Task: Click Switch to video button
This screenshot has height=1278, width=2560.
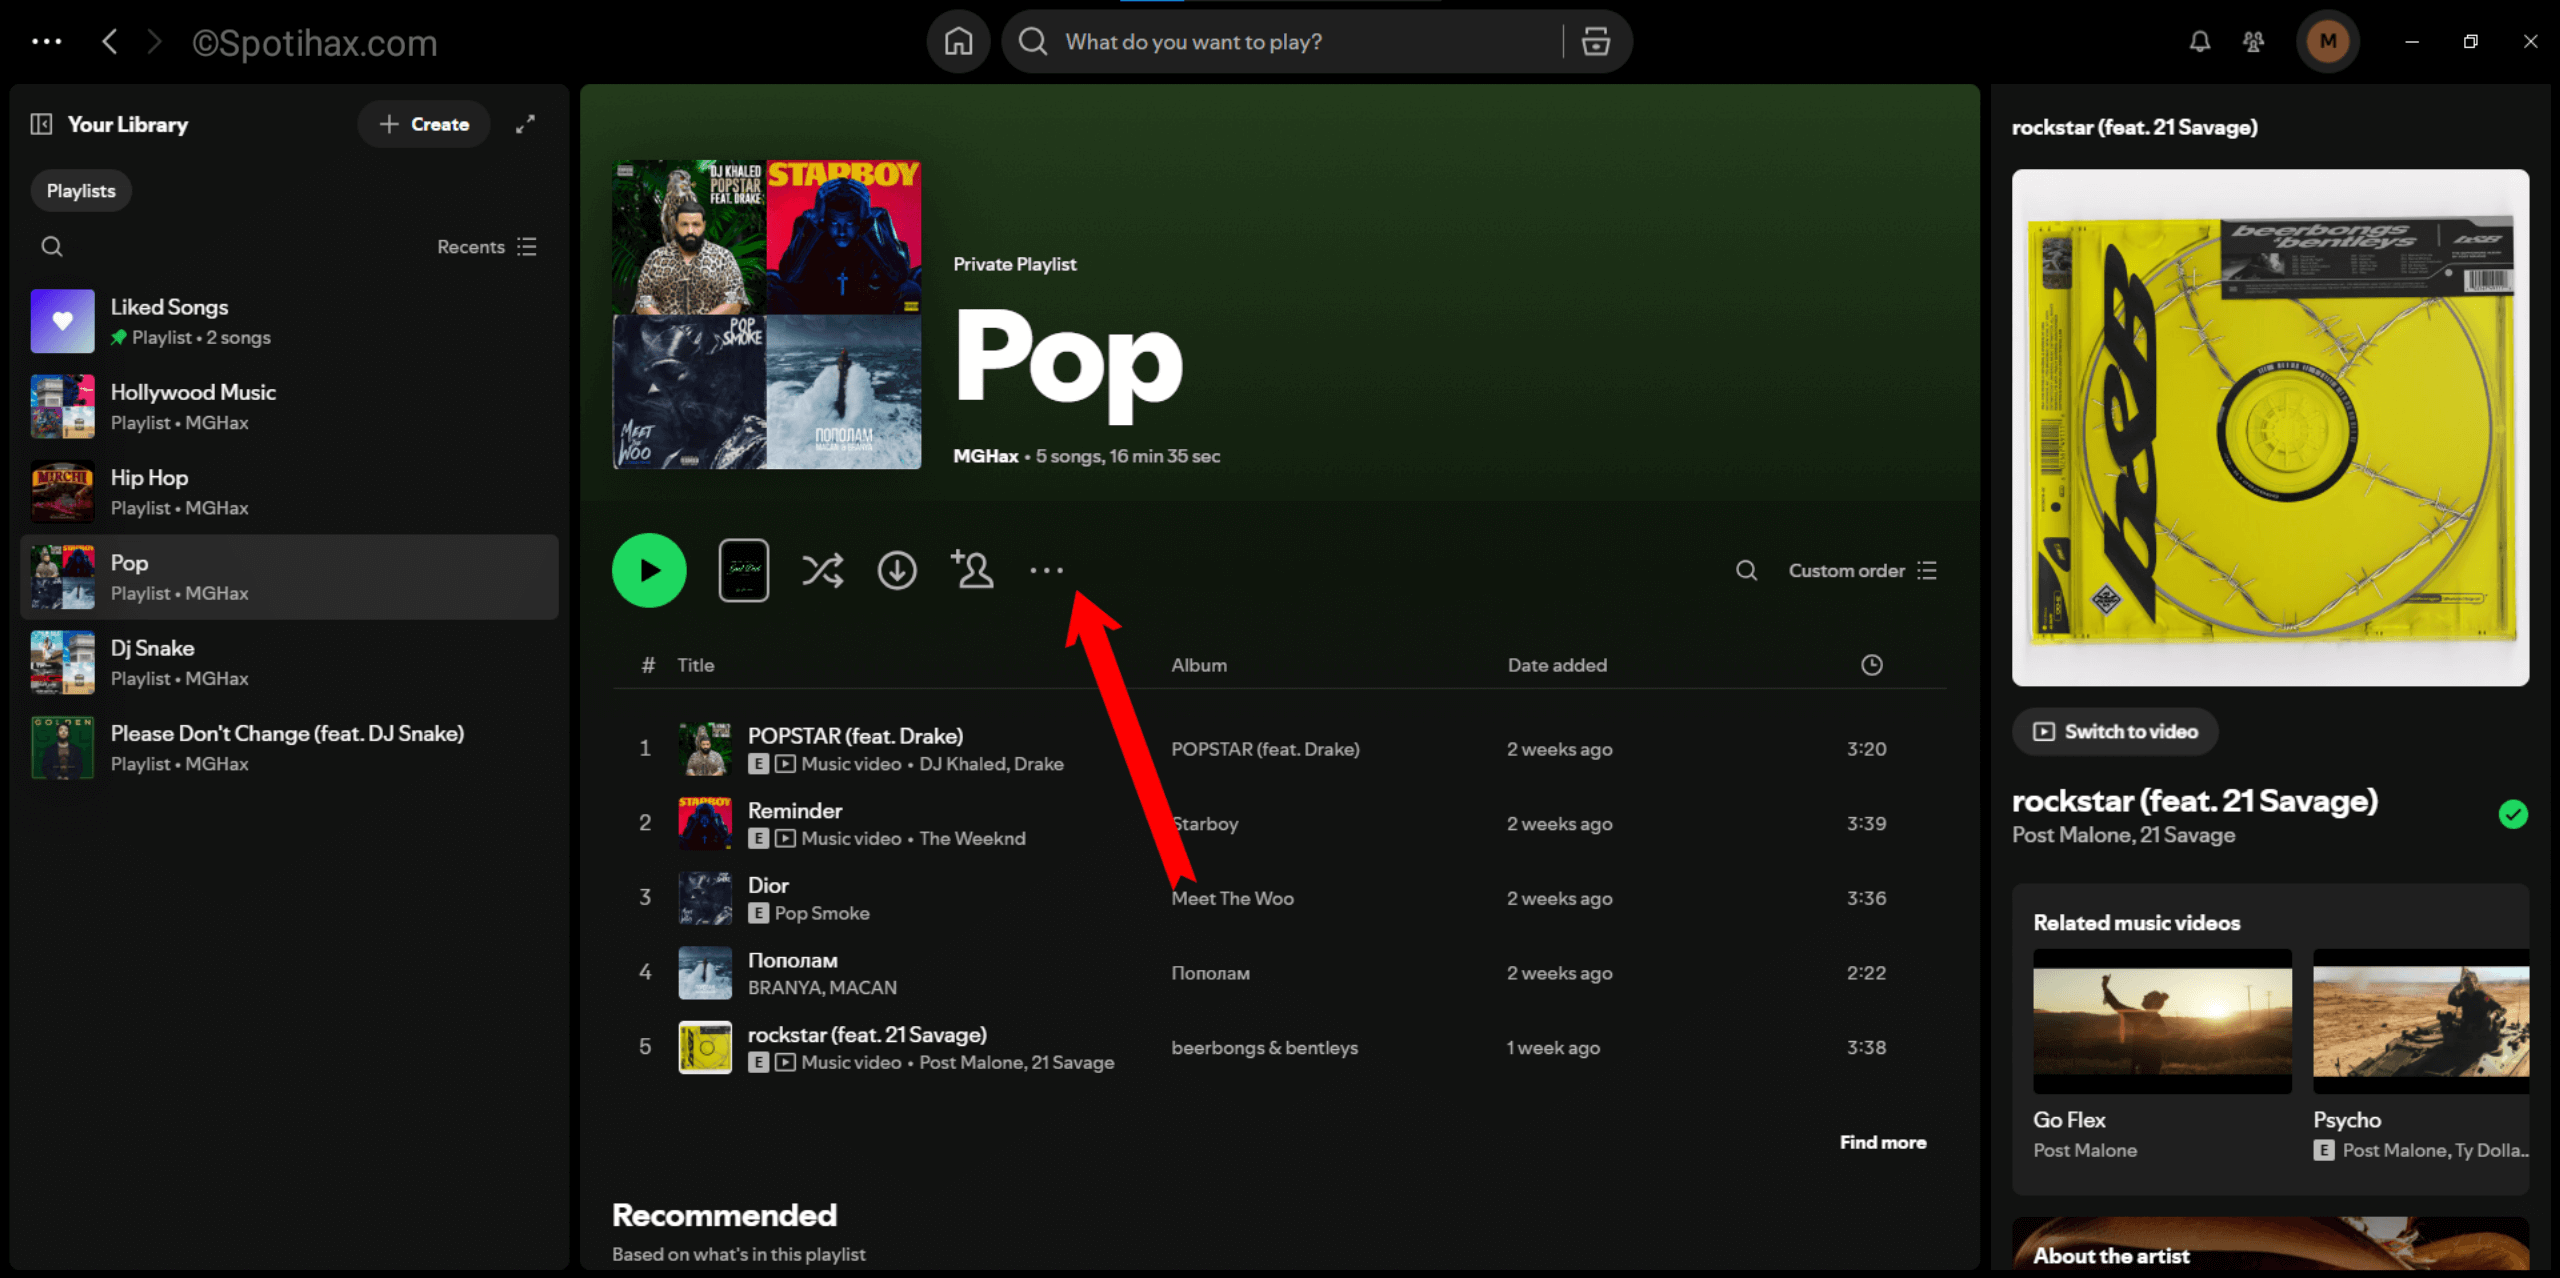Action: [x=2115, y=731]
